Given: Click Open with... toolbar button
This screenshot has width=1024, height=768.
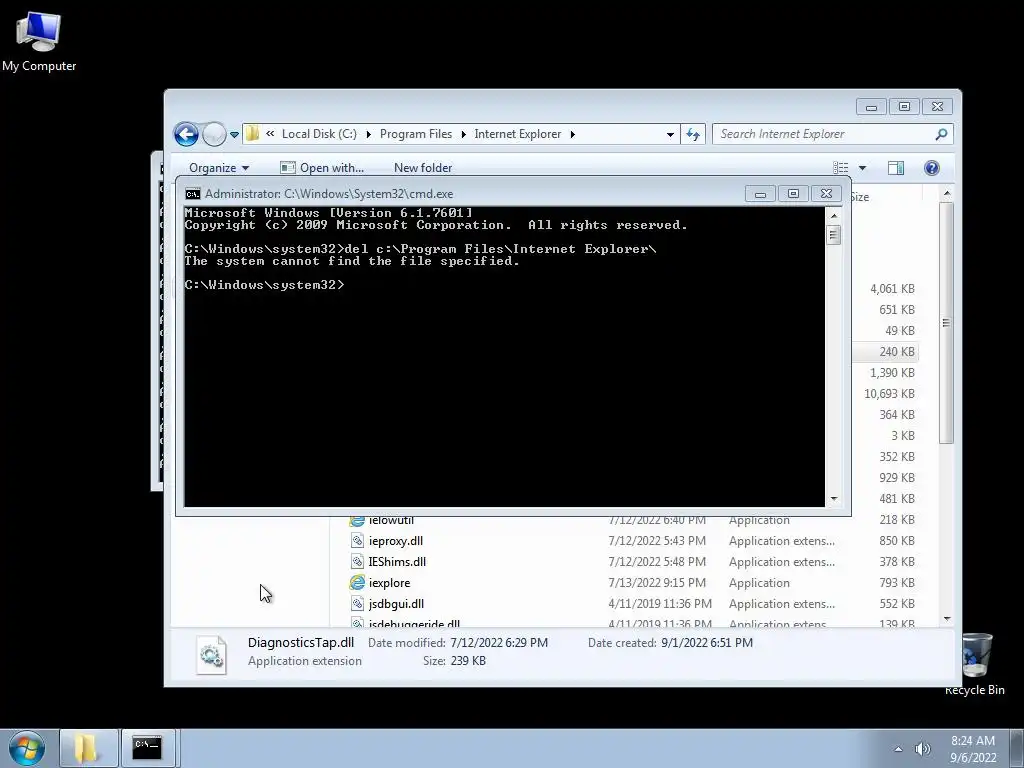Looking at the screenshot, I should pos(322,168).
